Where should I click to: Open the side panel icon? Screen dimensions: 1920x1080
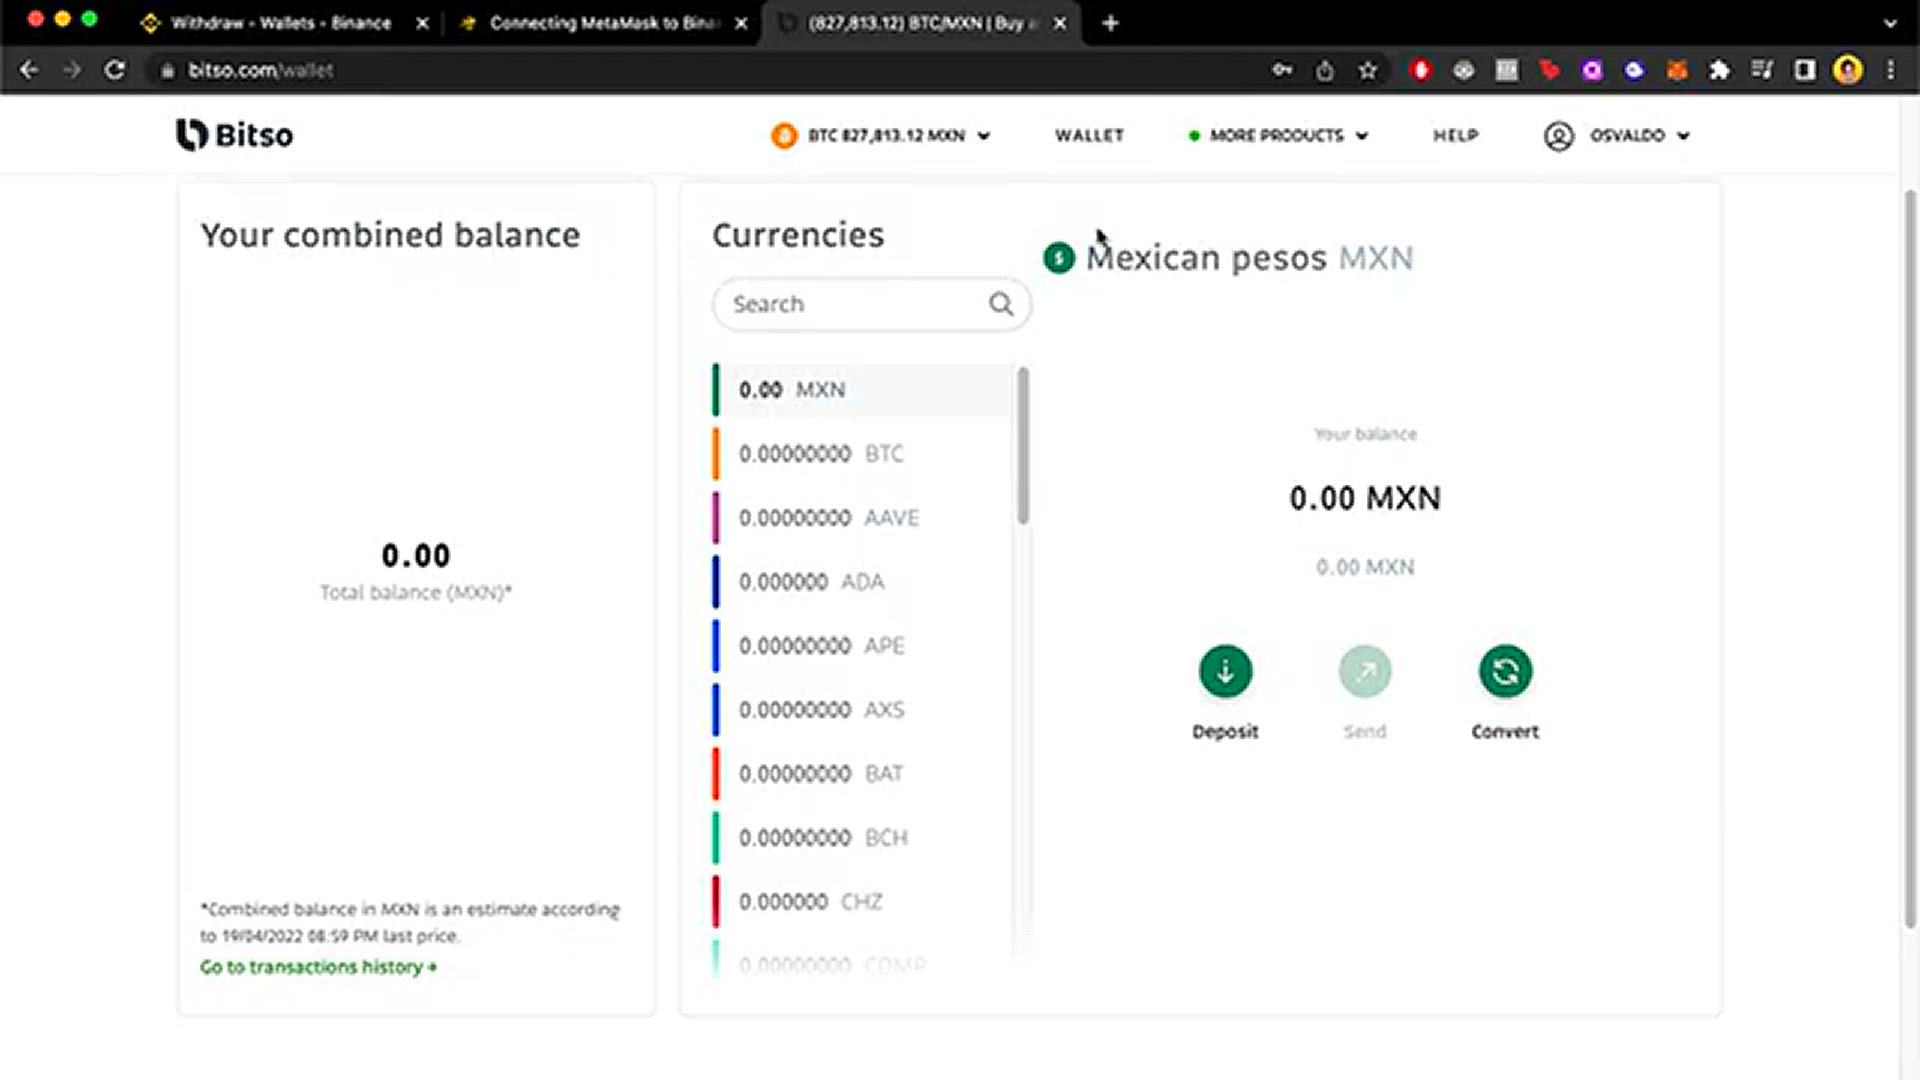coord(1805,70)
